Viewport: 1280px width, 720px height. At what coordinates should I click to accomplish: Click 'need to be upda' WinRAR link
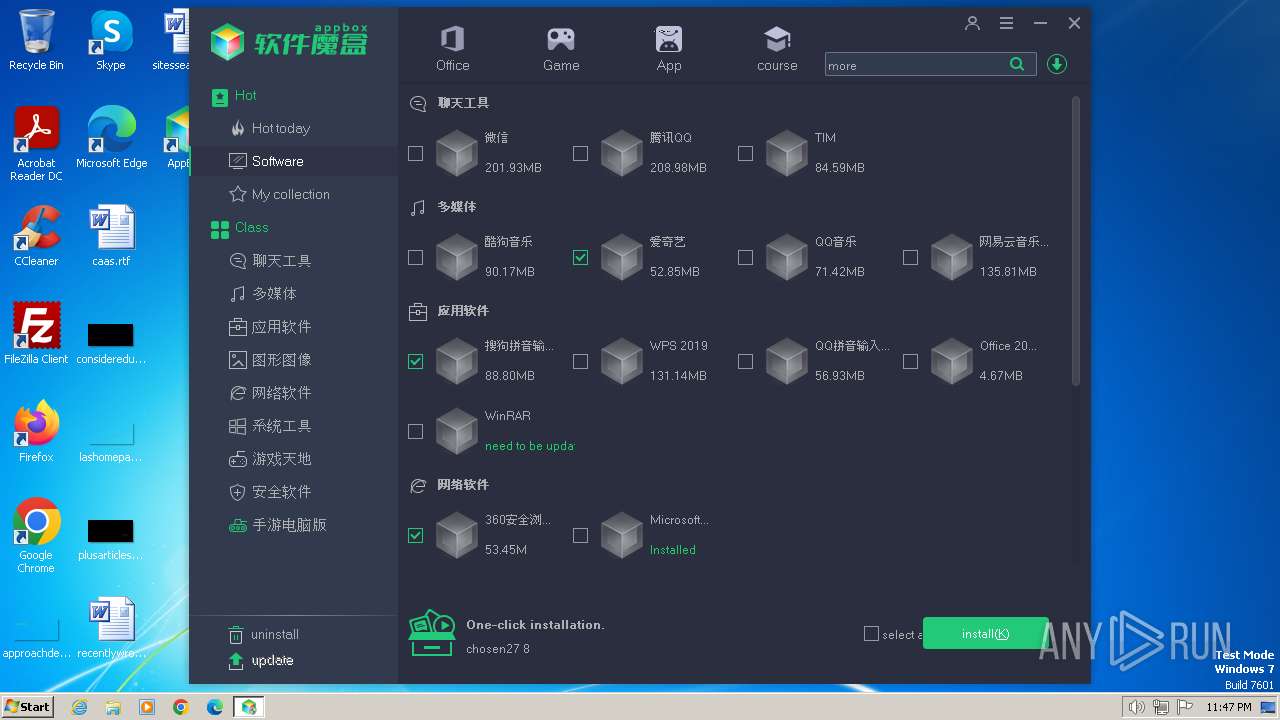(529, 446)
